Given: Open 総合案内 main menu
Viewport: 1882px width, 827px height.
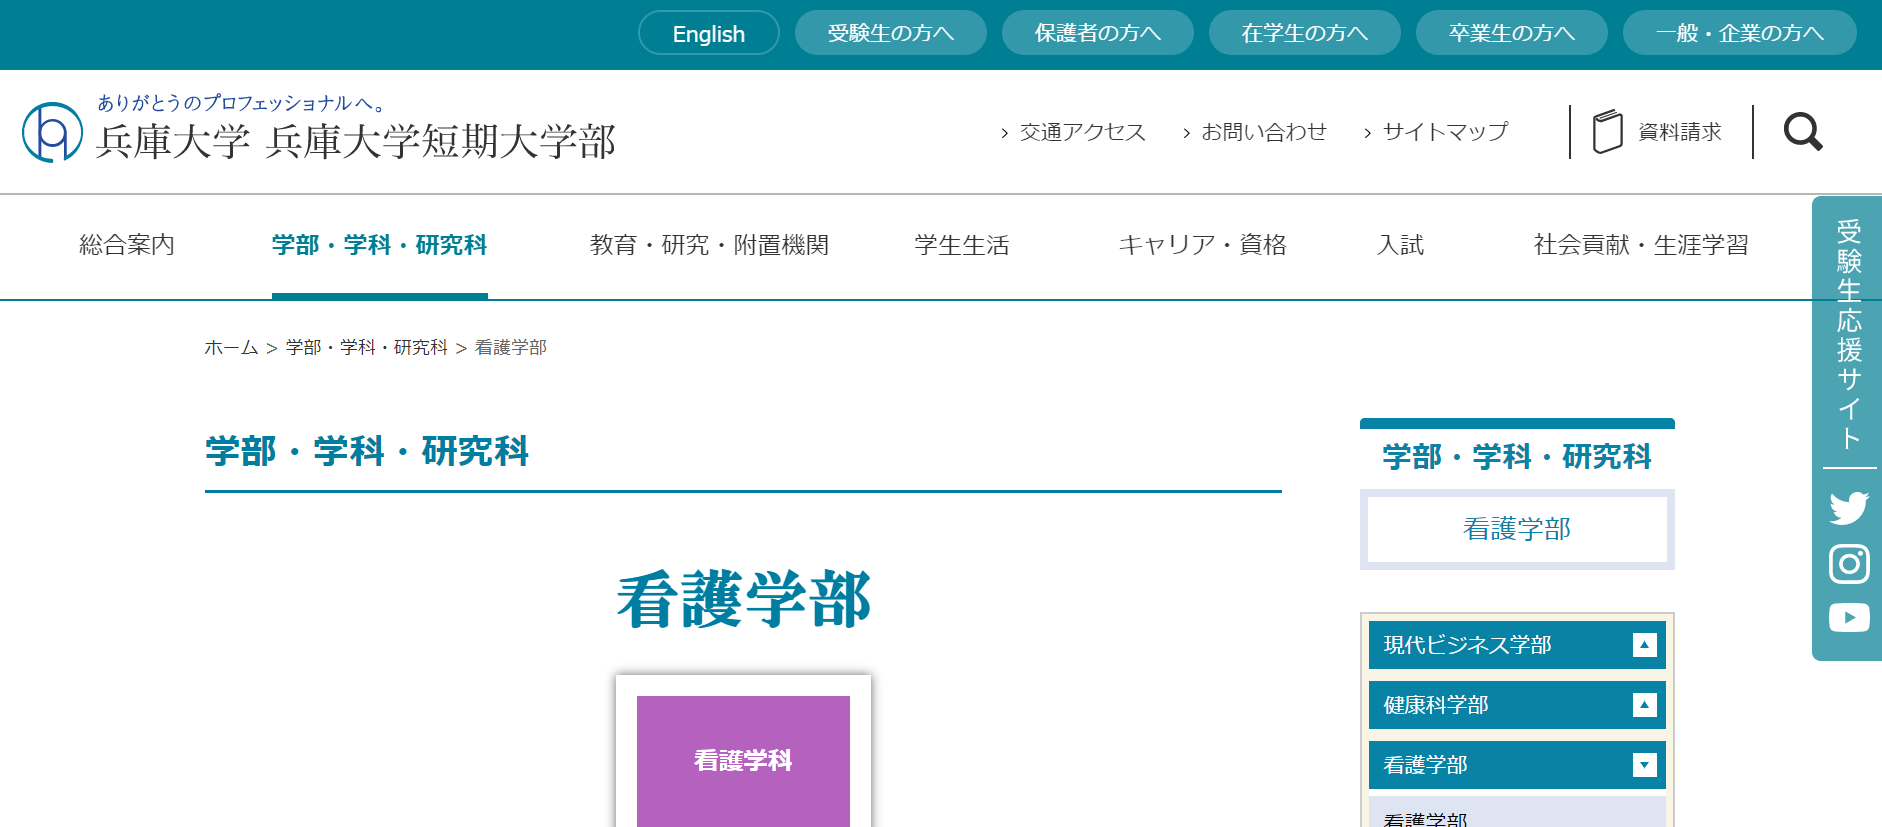Looking at the screenshot, I should click(127, 245).
